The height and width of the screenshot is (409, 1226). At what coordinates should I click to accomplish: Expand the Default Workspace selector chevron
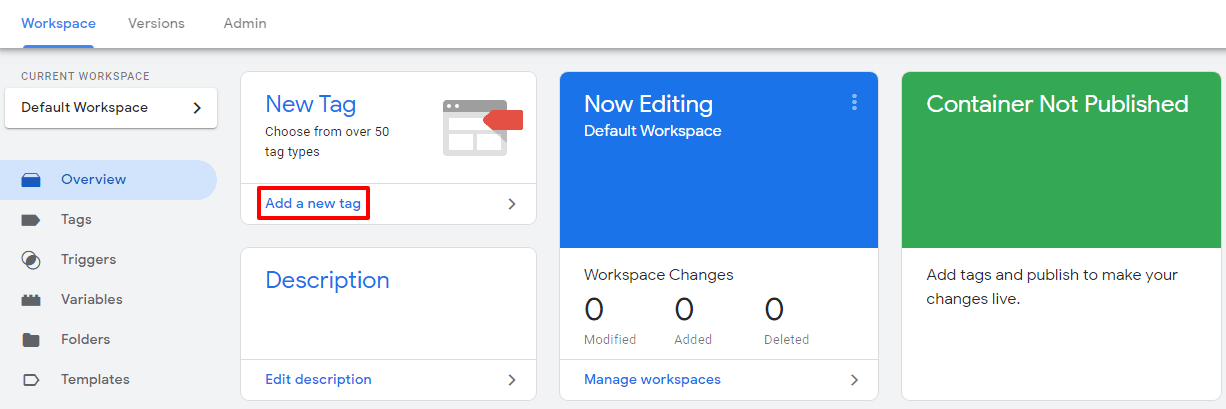(197, 108)
